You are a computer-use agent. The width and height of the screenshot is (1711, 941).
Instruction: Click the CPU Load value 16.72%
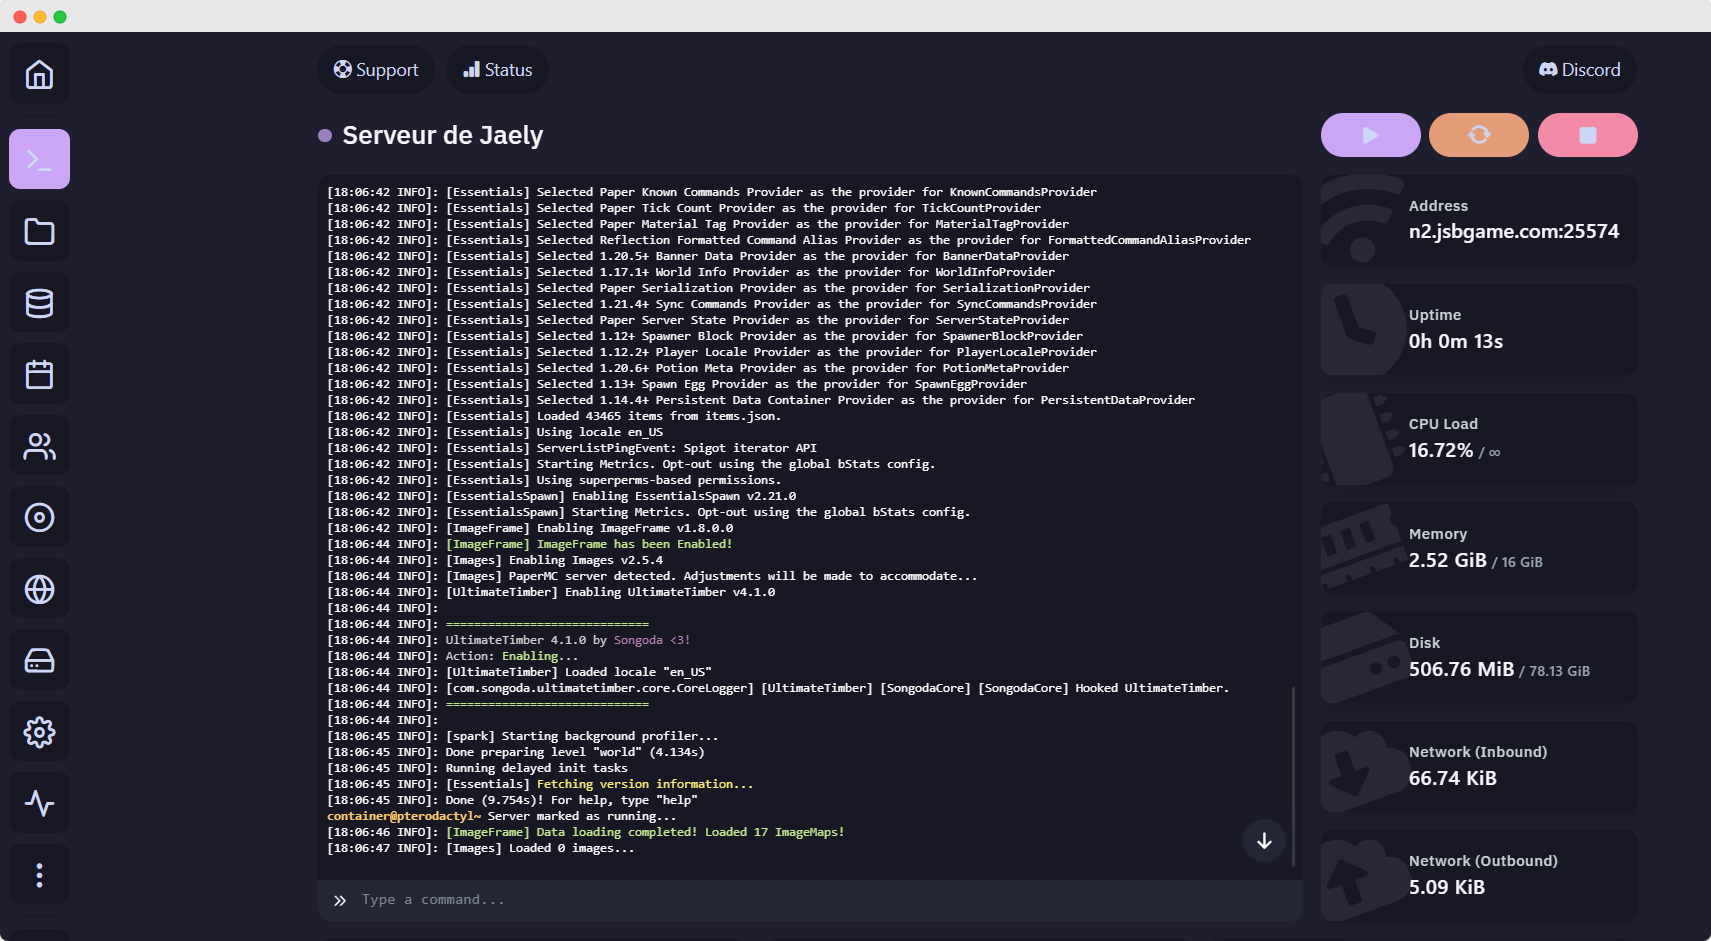[x=1440, y=450]
